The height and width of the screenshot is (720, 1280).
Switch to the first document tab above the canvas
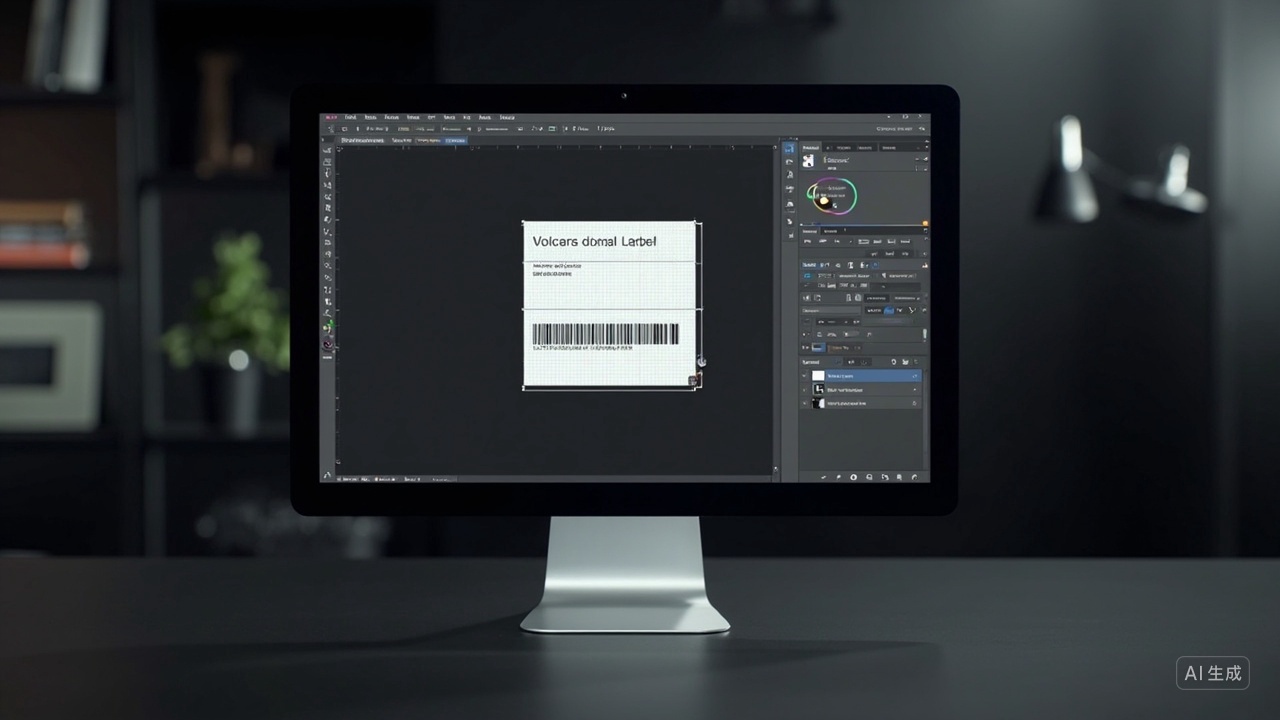[362, 140]
